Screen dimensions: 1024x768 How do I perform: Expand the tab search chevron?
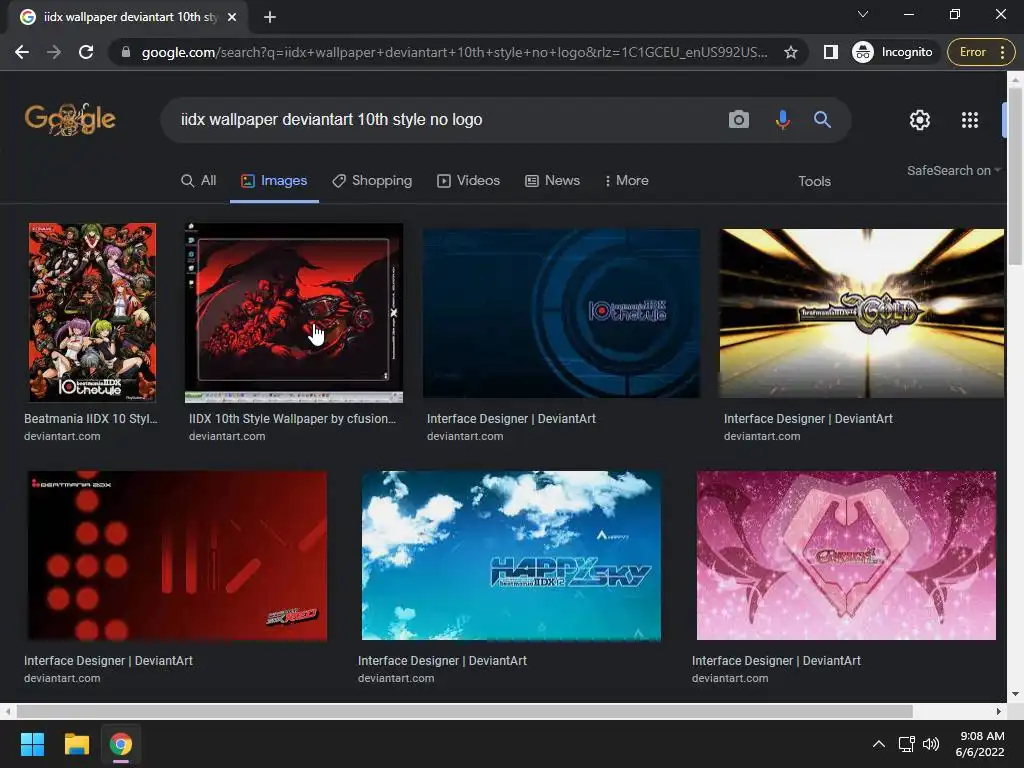click(x=863, y=14)
